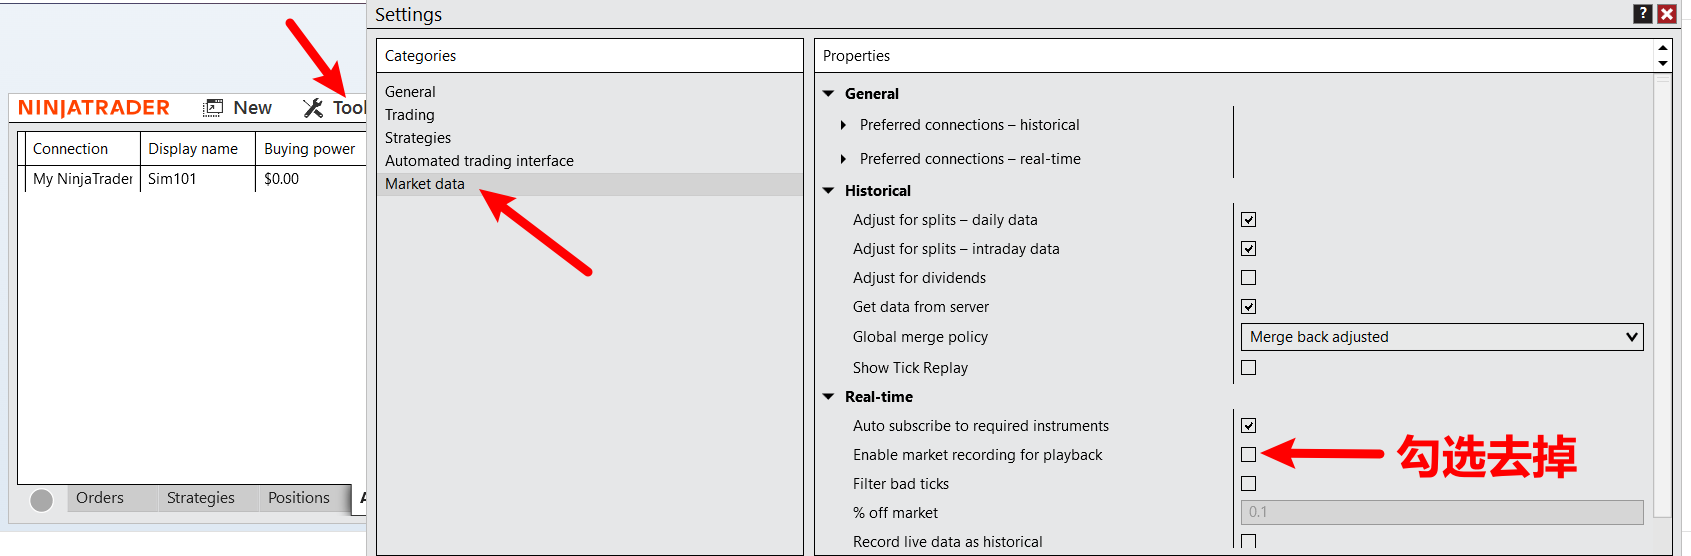Expand Preferred connections – real-time
Image resolution: width=1691 pixels, height=556 pixels.
843,159
